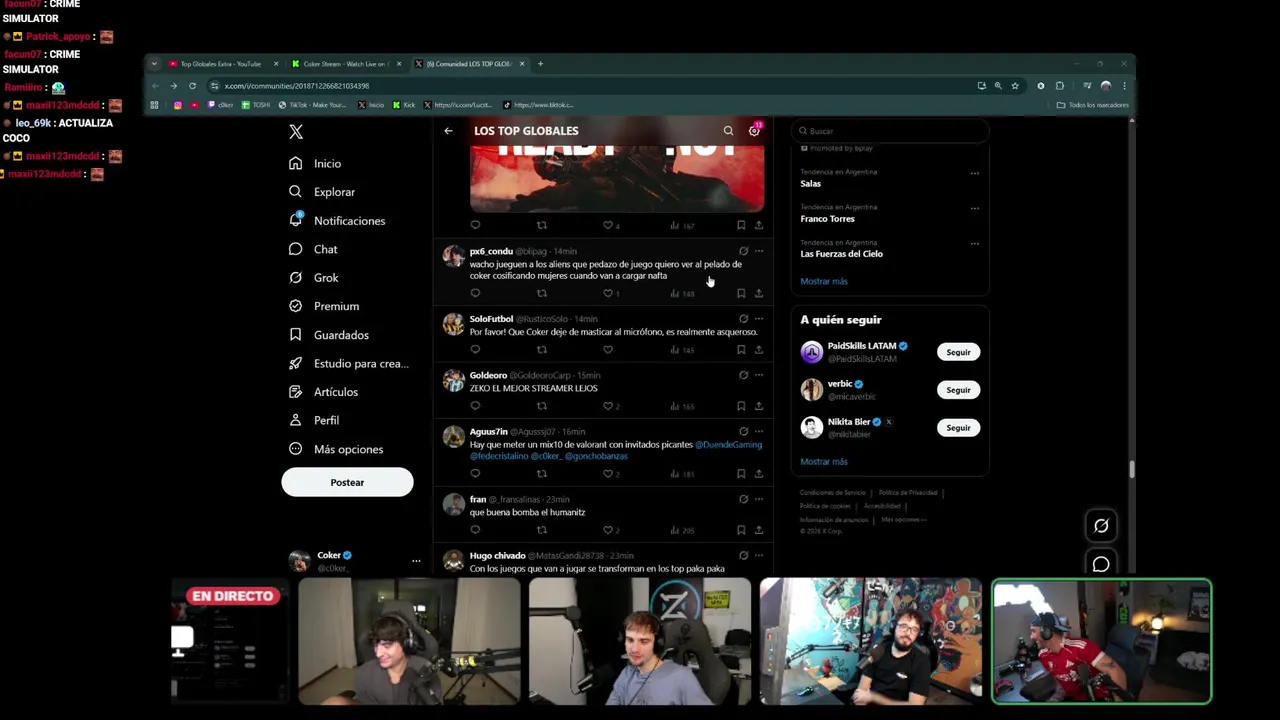Go to Perfil page
The width and height of the screenshot is (1280, 720).
tap(314, 421)
